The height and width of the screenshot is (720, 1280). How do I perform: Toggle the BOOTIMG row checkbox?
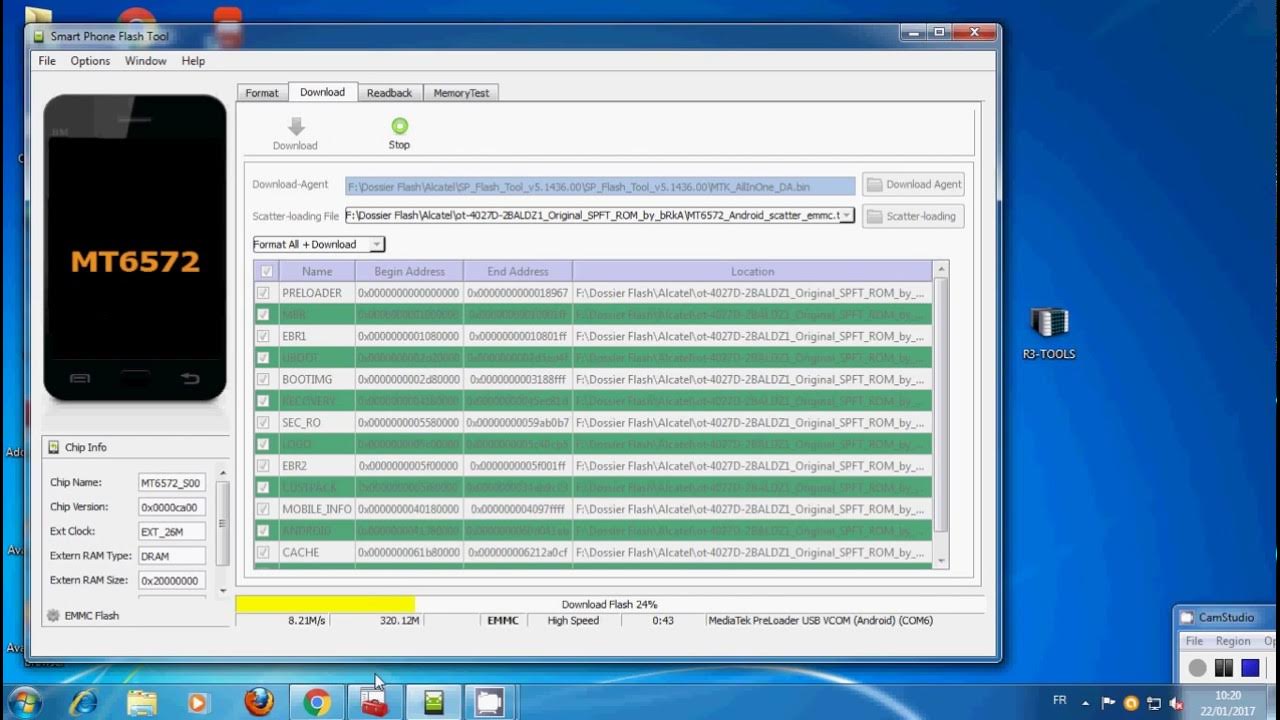(x=263, y=379)
